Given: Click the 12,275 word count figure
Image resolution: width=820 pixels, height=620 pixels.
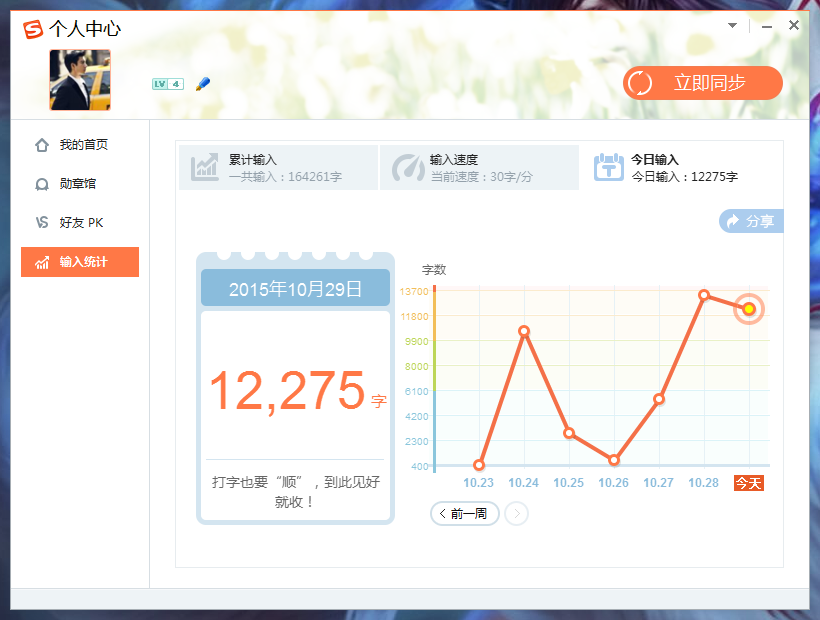Looking at the screenshot, I should tap(287, 390).
